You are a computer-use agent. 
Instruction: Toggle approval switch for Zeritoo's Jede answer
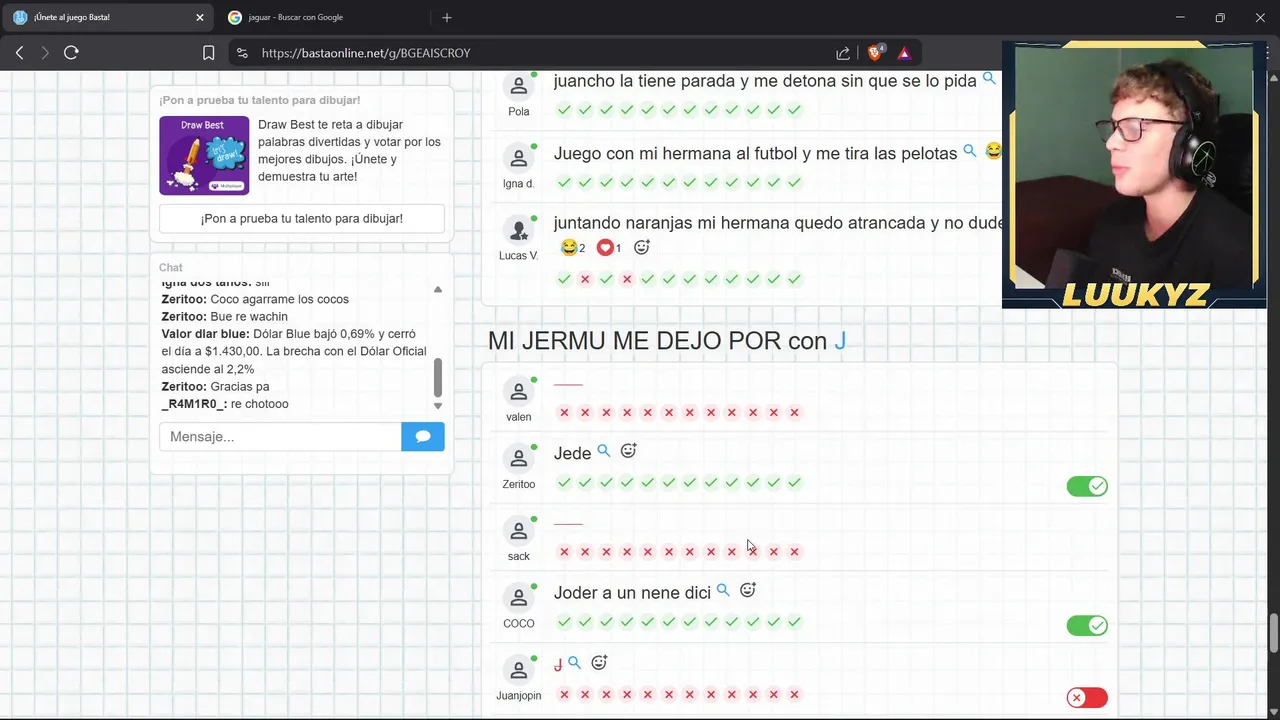click(x=1087, y=486)
